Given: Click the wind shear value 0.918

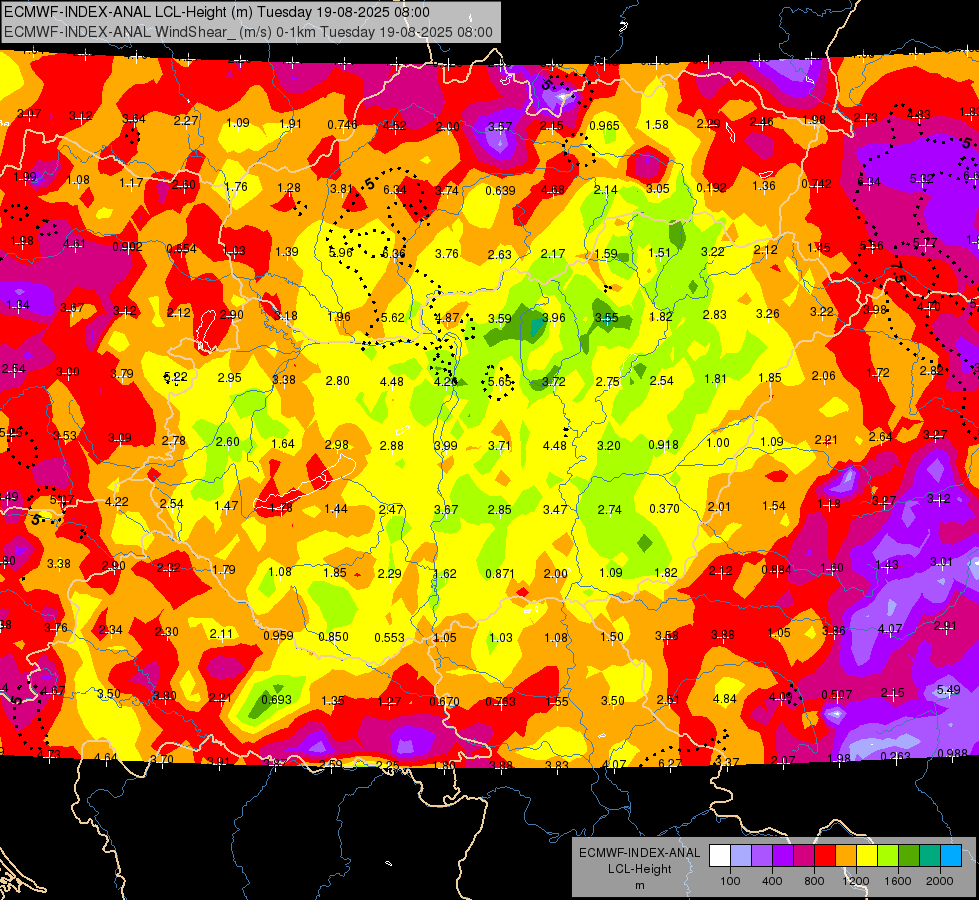Looking at the screenshot, I should pos(664,445).
